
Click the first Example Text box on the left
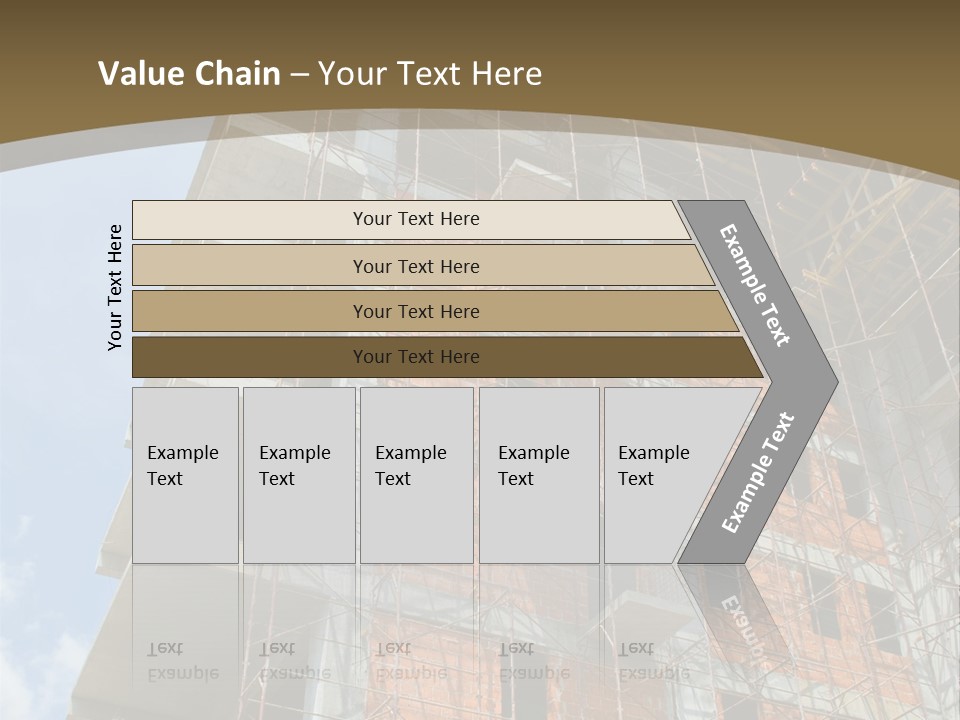[x=185, y=475]
